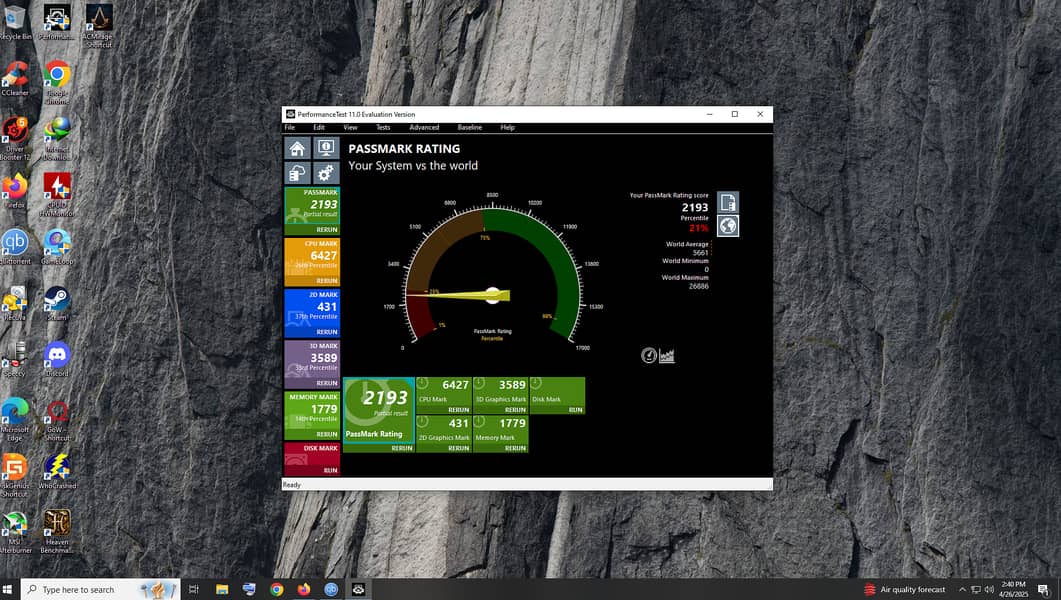Open Task View on the taskbar
The image size is (1061, 600).
194,589
